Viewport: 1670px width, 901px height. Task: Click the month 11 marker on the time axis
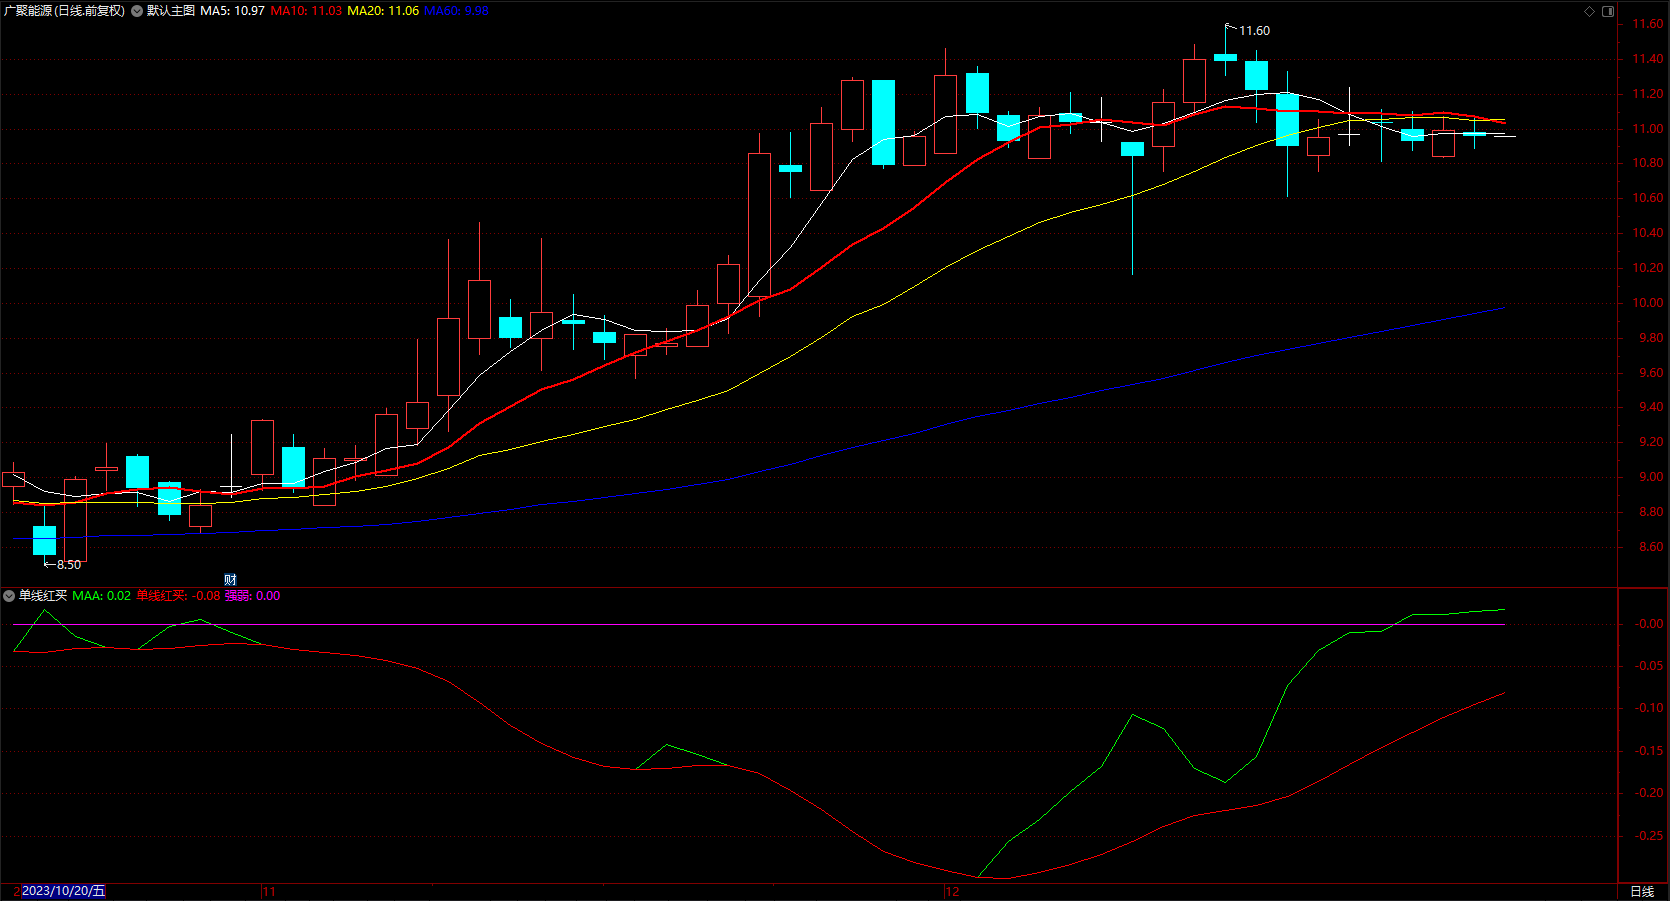coord(269,892)
